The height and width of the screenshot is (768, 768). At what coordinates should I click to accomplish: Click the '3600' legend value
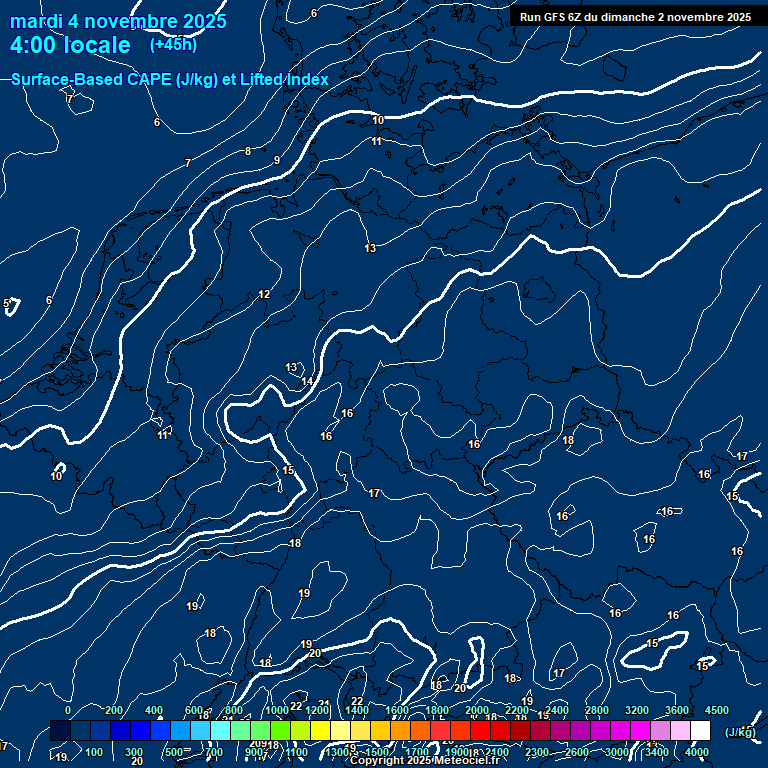tap(677, 710)
